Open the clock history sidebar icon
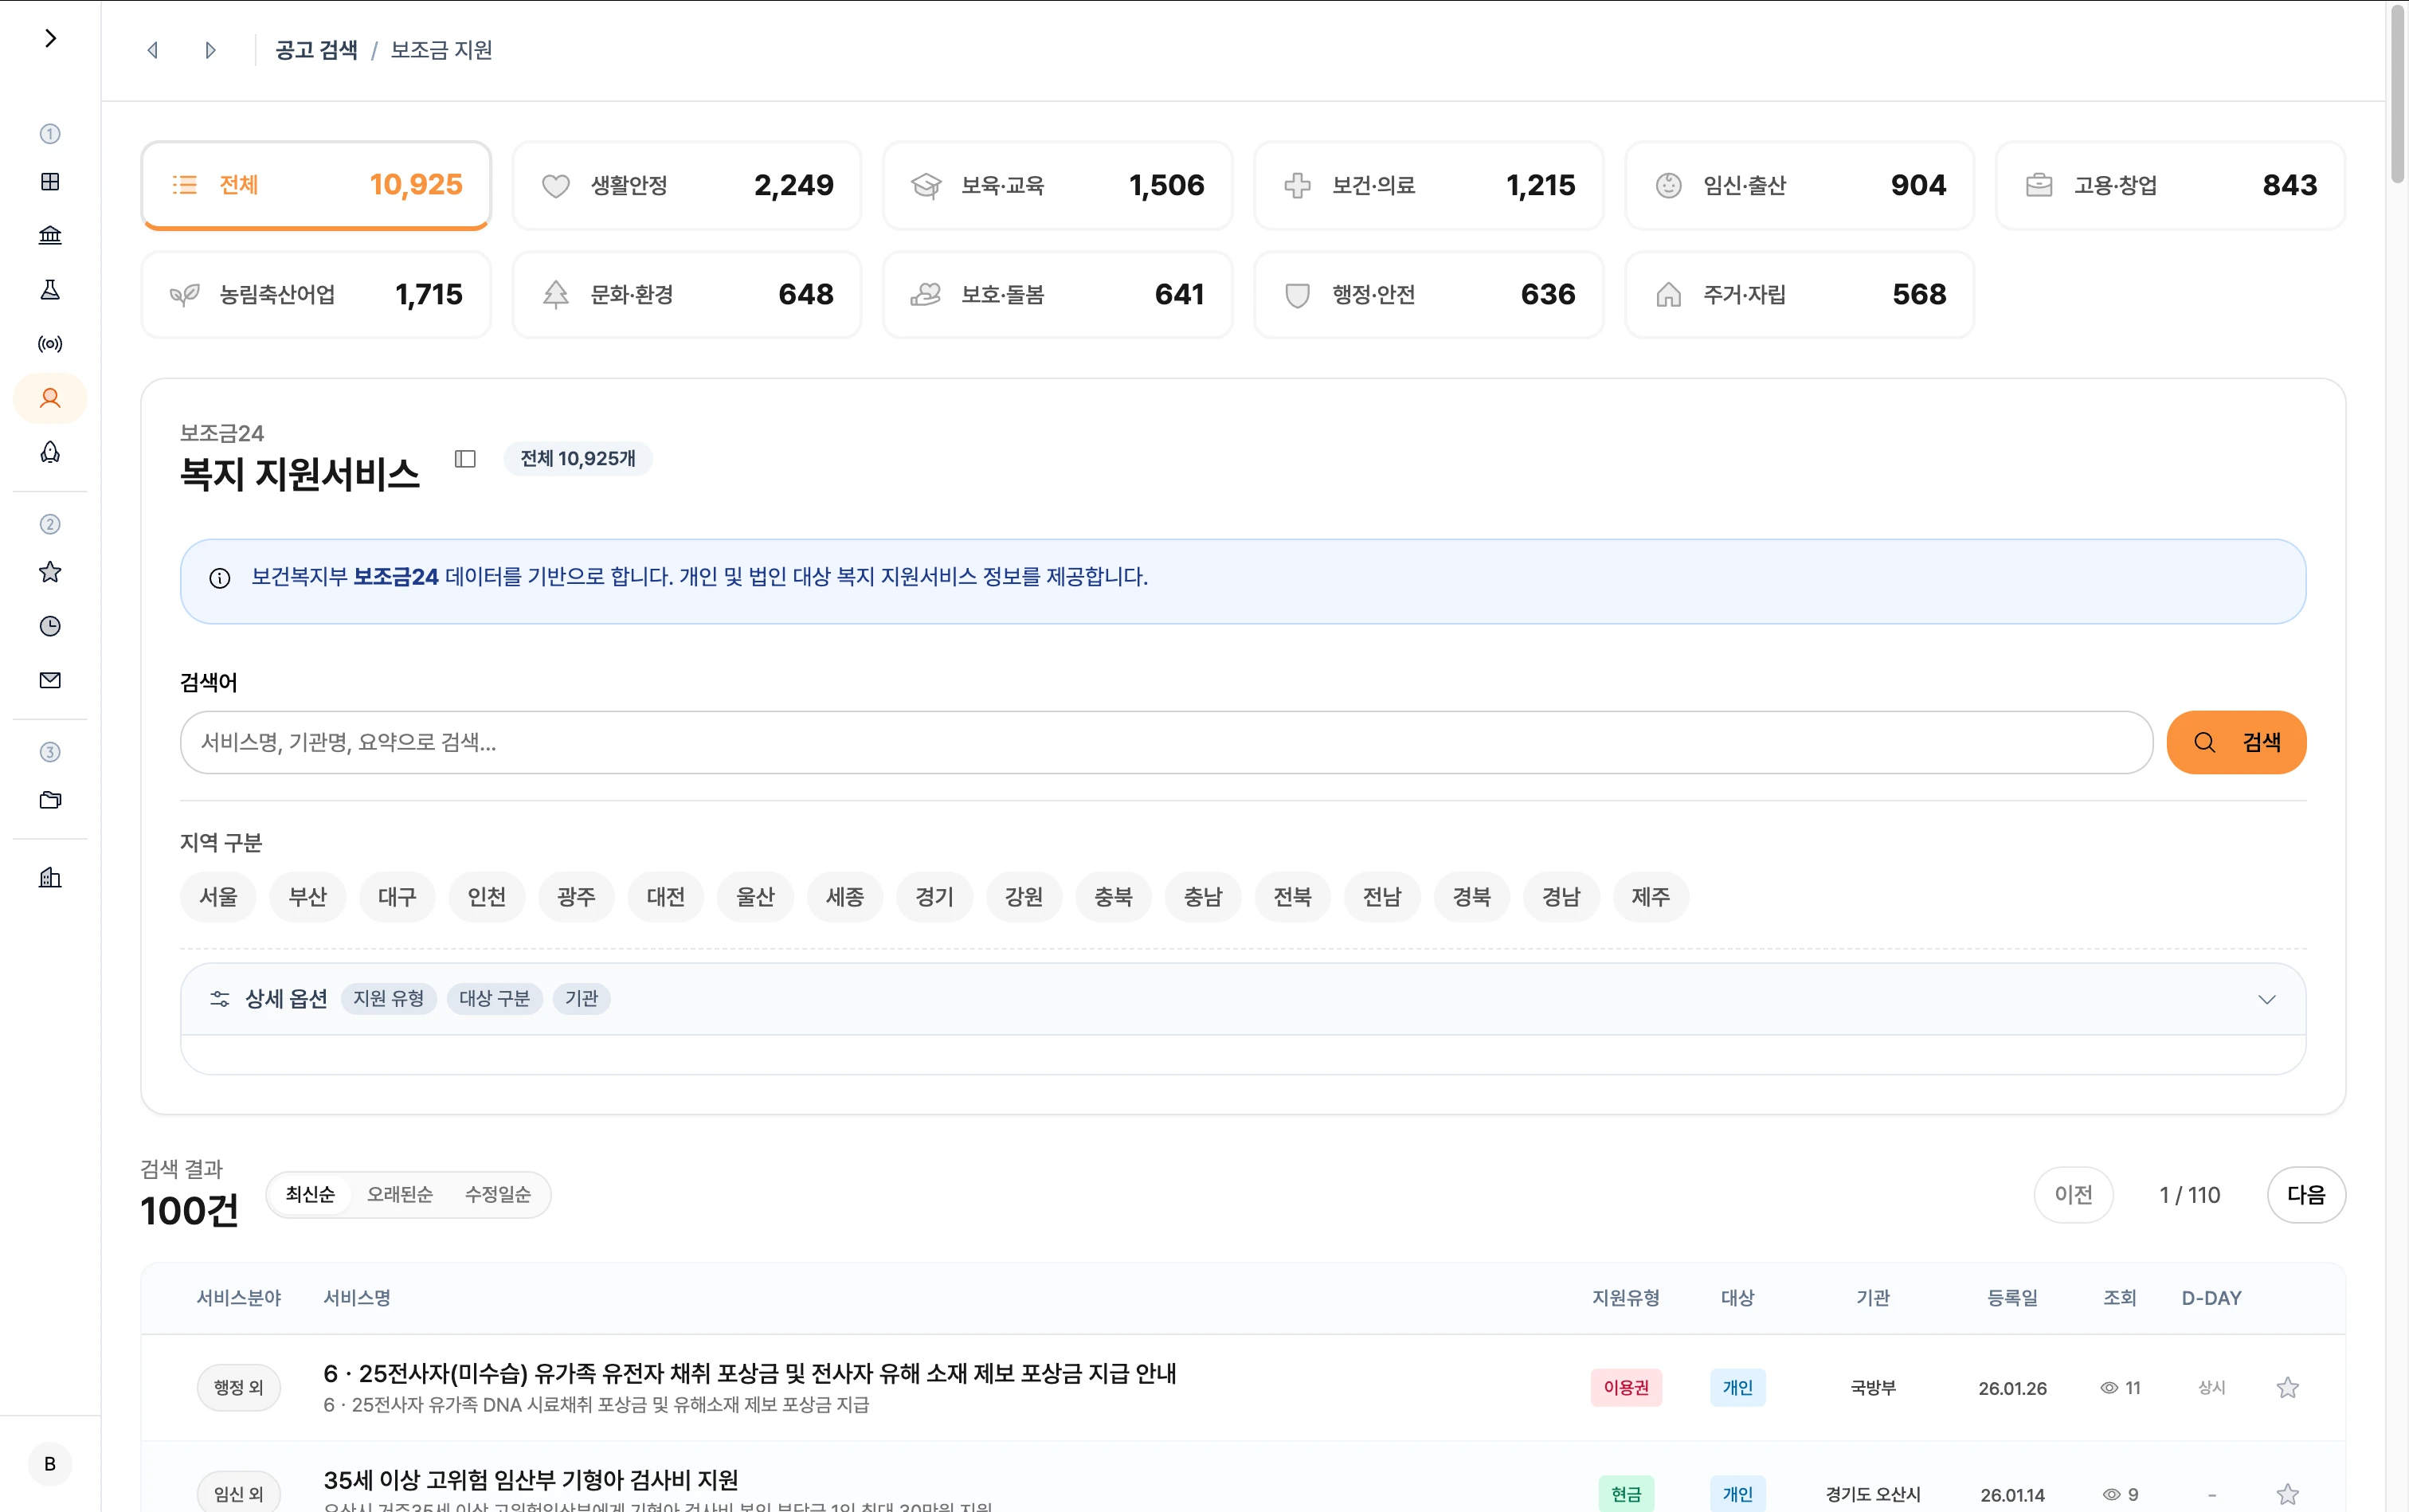Viewport: 2409px width, 1512px height. (50, 626)
